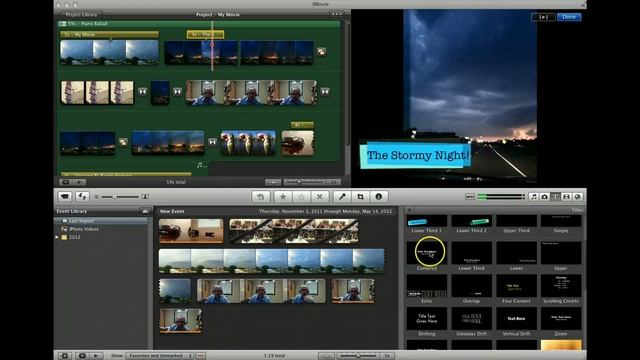
Task: Show the transitions browser
Action: pyautogui.click(x=566, y=197)
